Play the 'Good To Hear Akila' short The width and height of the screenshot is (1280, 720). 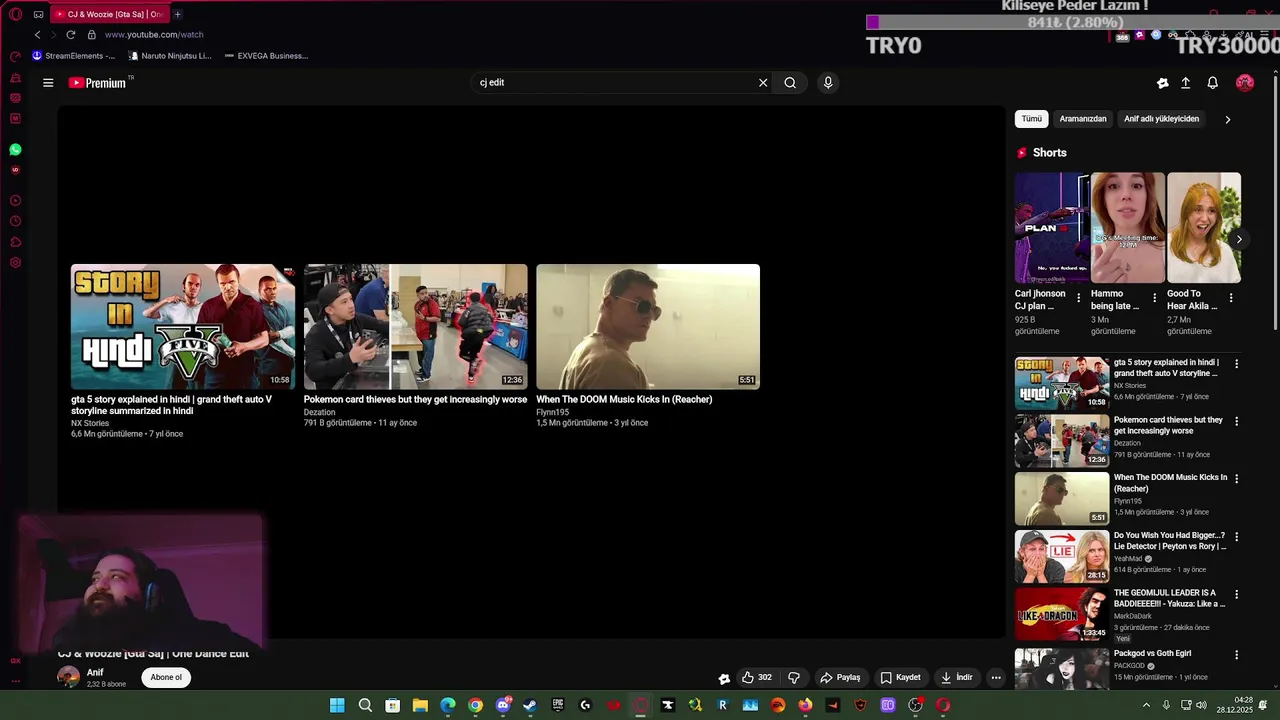(1204, 228)
